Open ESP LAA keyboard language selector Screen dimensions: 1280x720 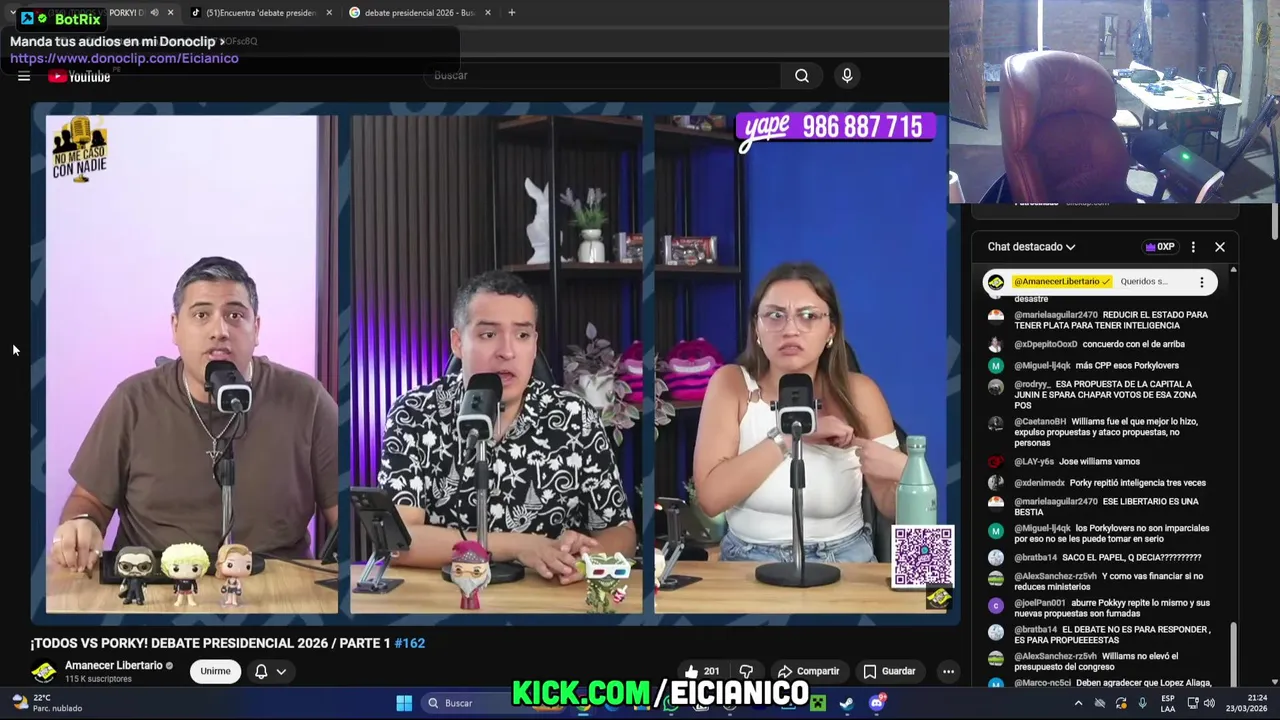click(1168, 703)
